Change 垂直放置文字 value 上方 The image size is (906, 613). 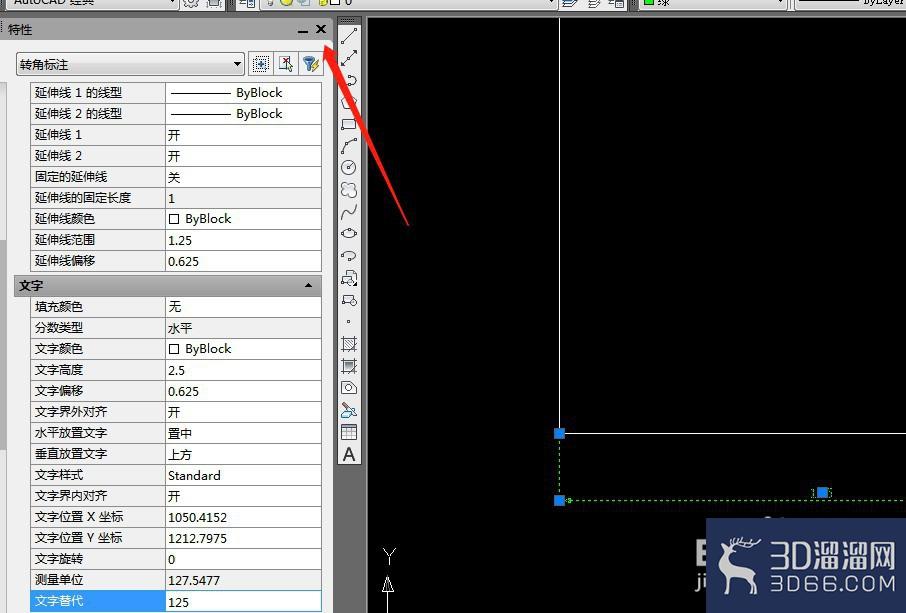pos(243,454)
